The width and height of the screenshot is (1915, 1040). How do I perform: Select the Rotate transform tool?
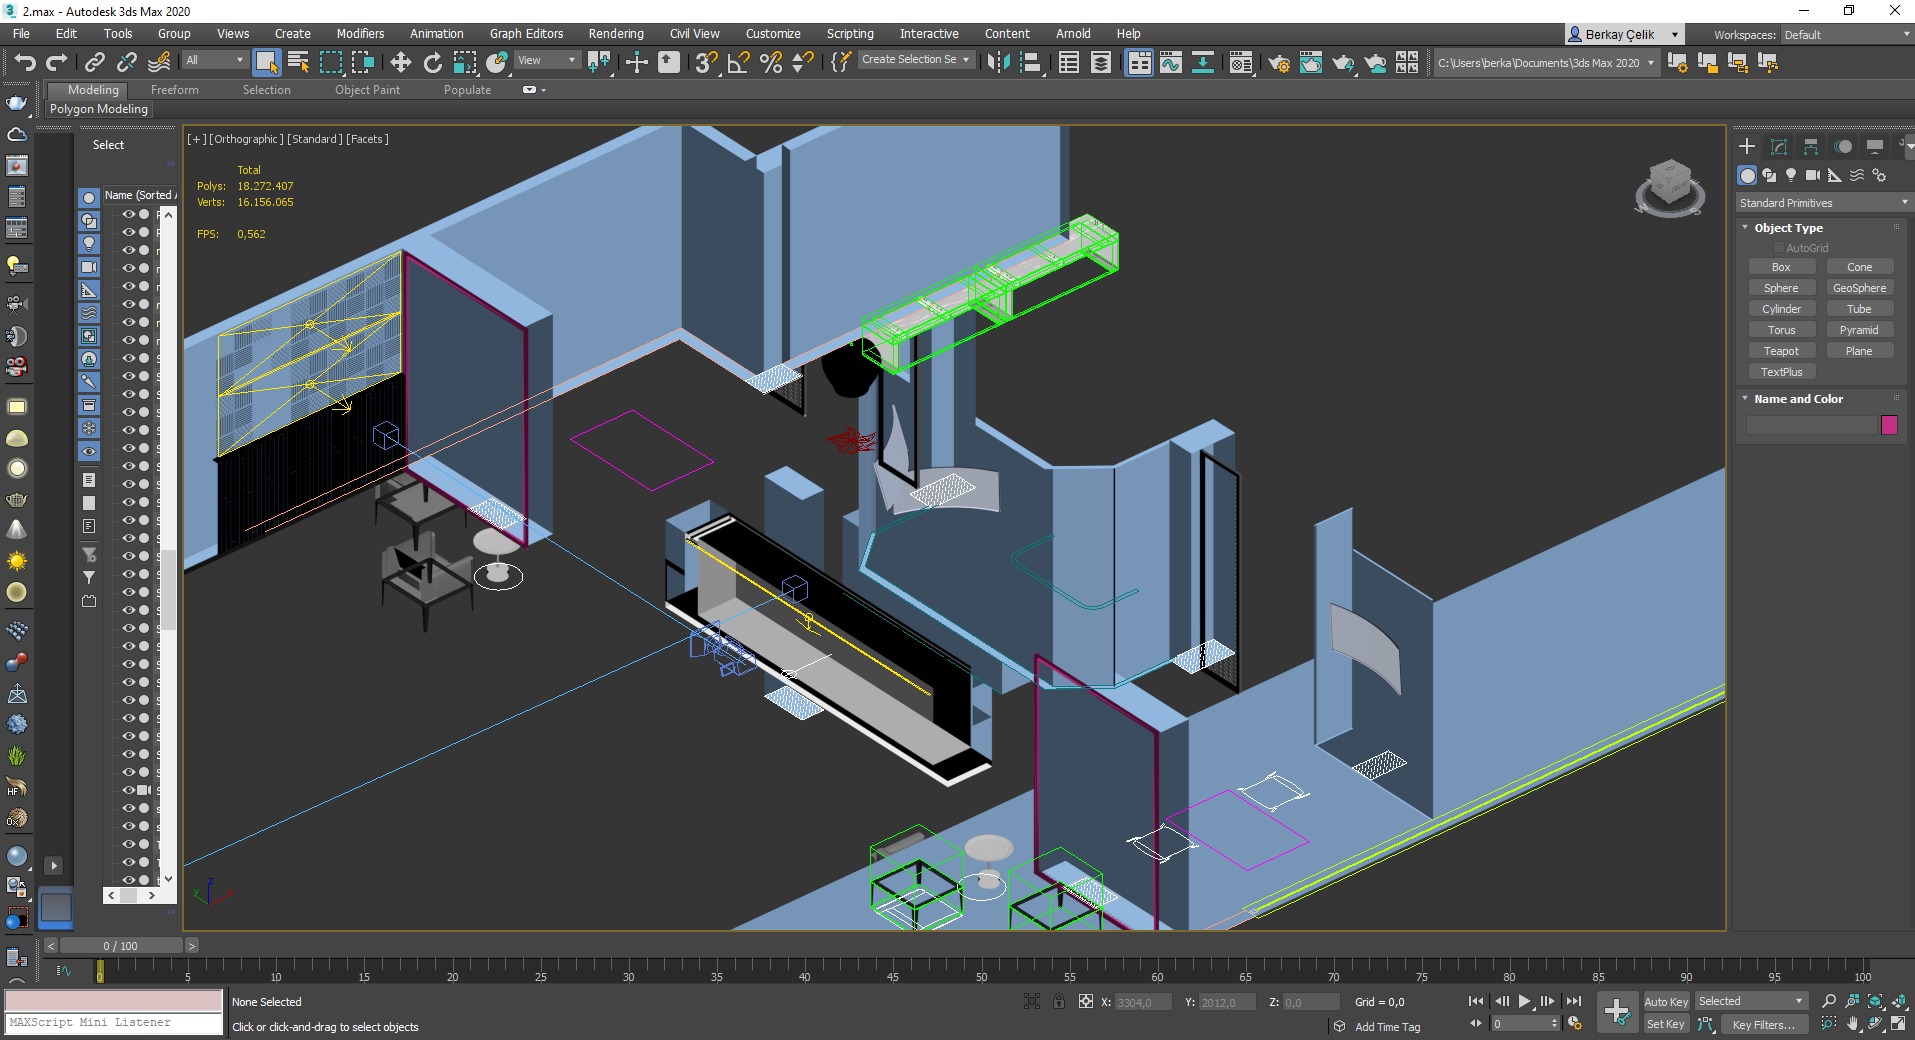pos(432,63)
